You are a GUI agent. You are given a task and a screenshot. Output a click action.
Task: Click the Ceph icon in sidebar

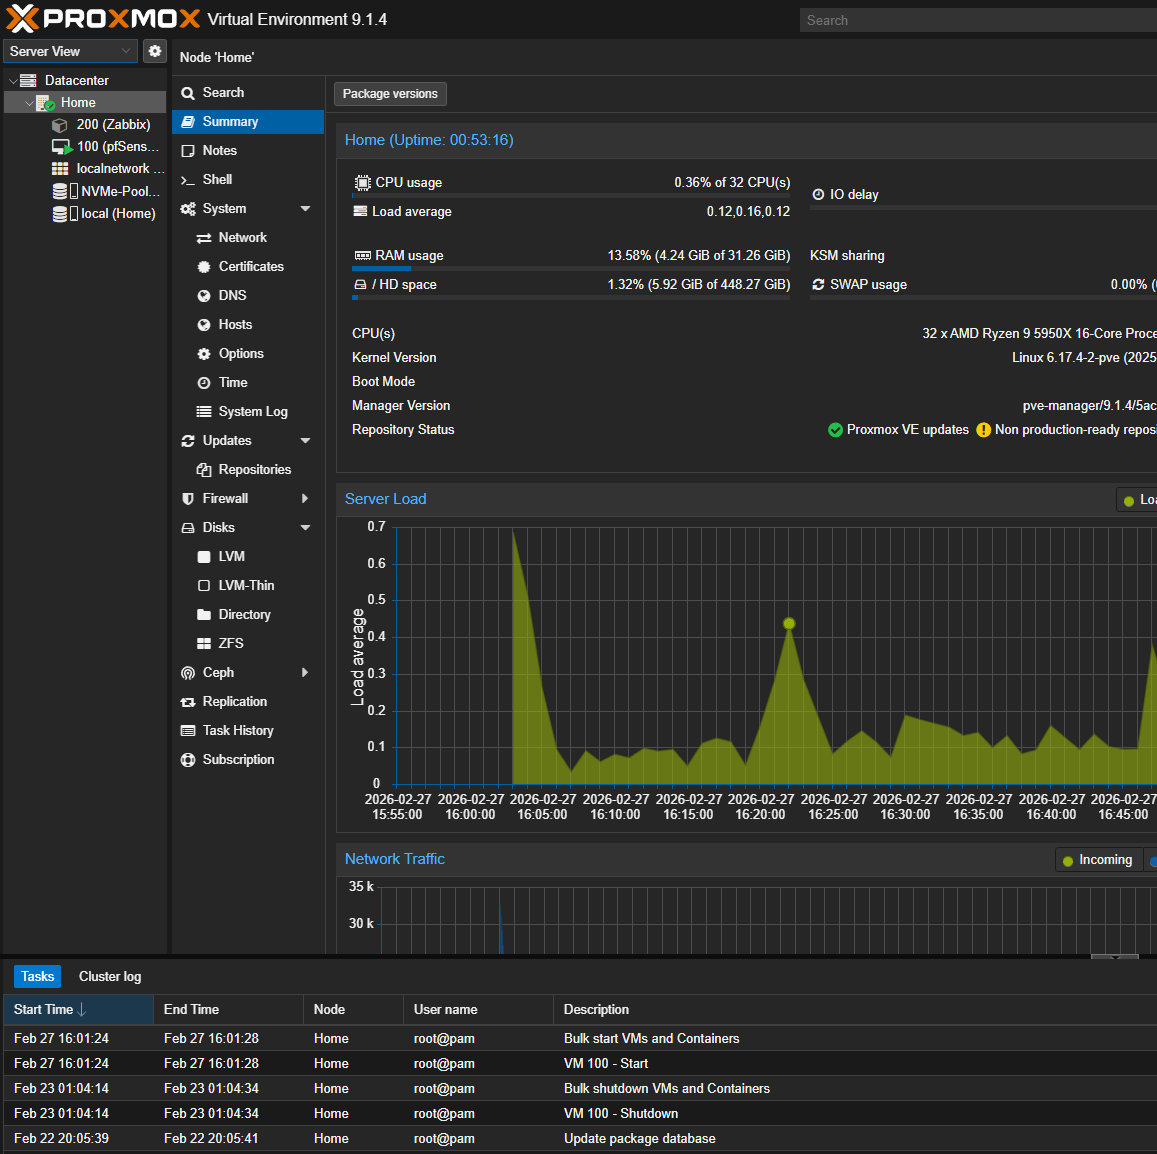(188, 673)
